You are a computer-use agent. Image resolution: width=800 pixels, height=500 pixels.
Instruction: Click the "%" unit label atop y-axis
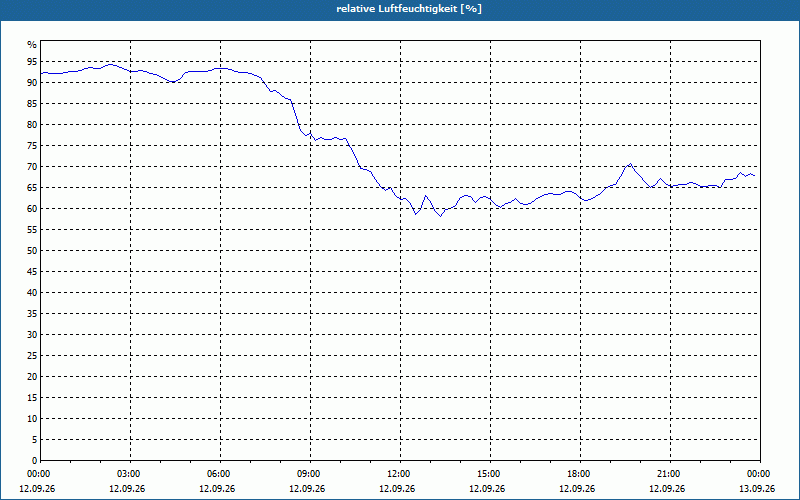(x=32, y=45)
